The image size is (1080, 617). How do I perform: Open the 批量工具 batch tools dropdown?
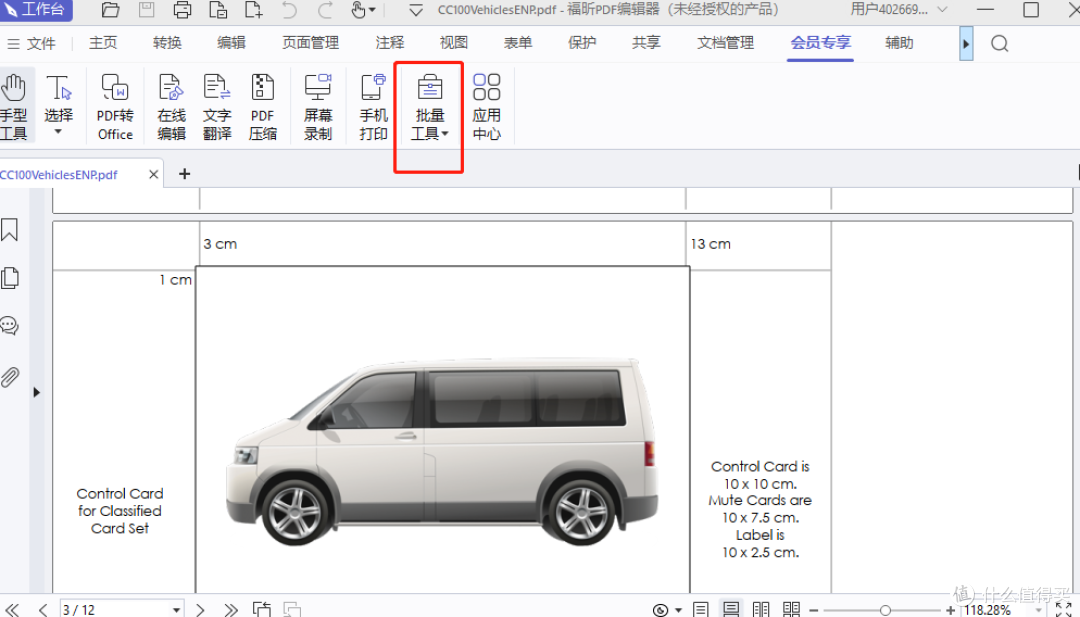pos(430,106)
